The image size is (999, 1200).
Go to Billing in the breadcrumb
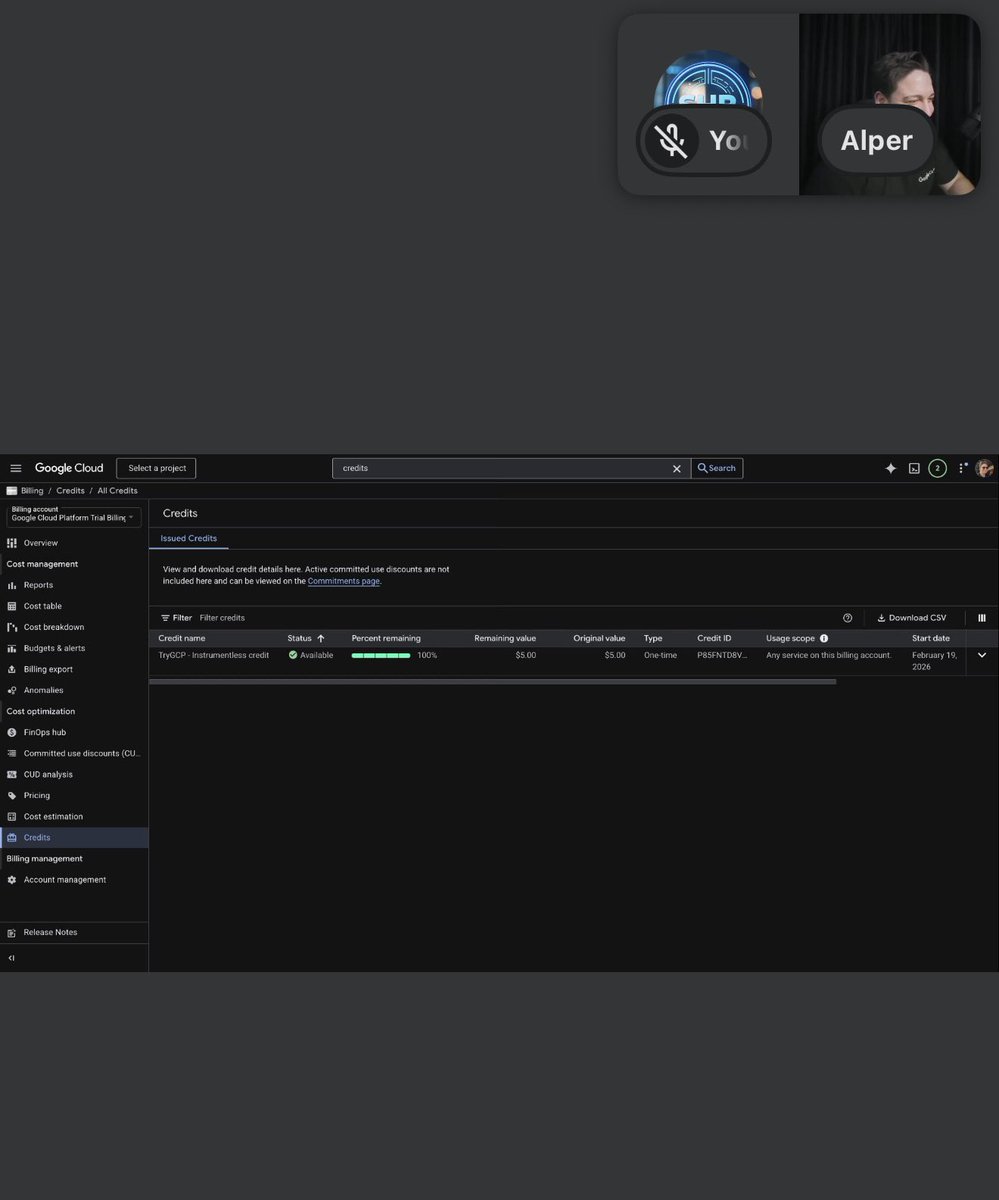(x=31, y=491)
